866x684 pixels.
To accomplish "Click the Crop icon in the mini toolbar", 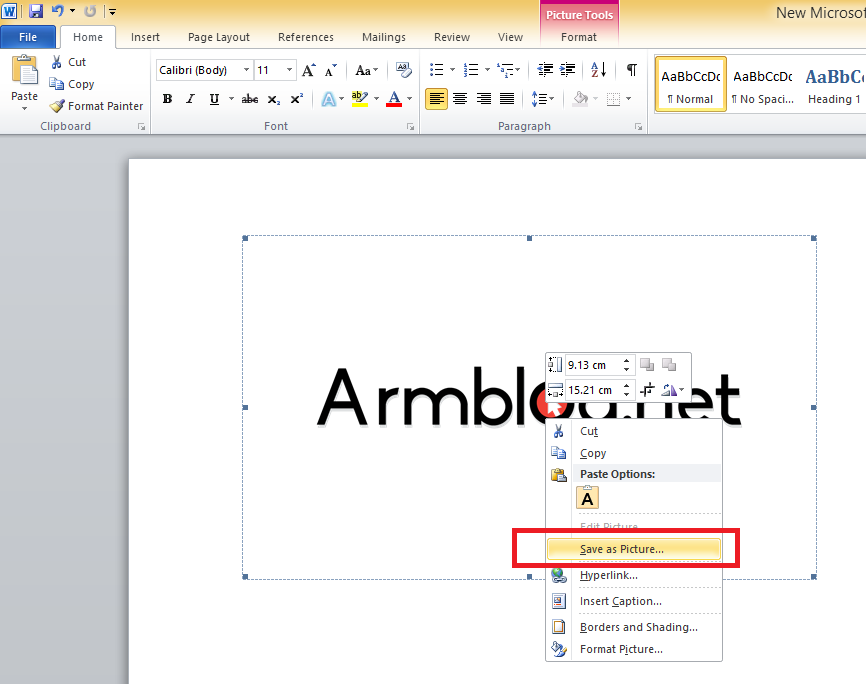I will pos(647,390).
